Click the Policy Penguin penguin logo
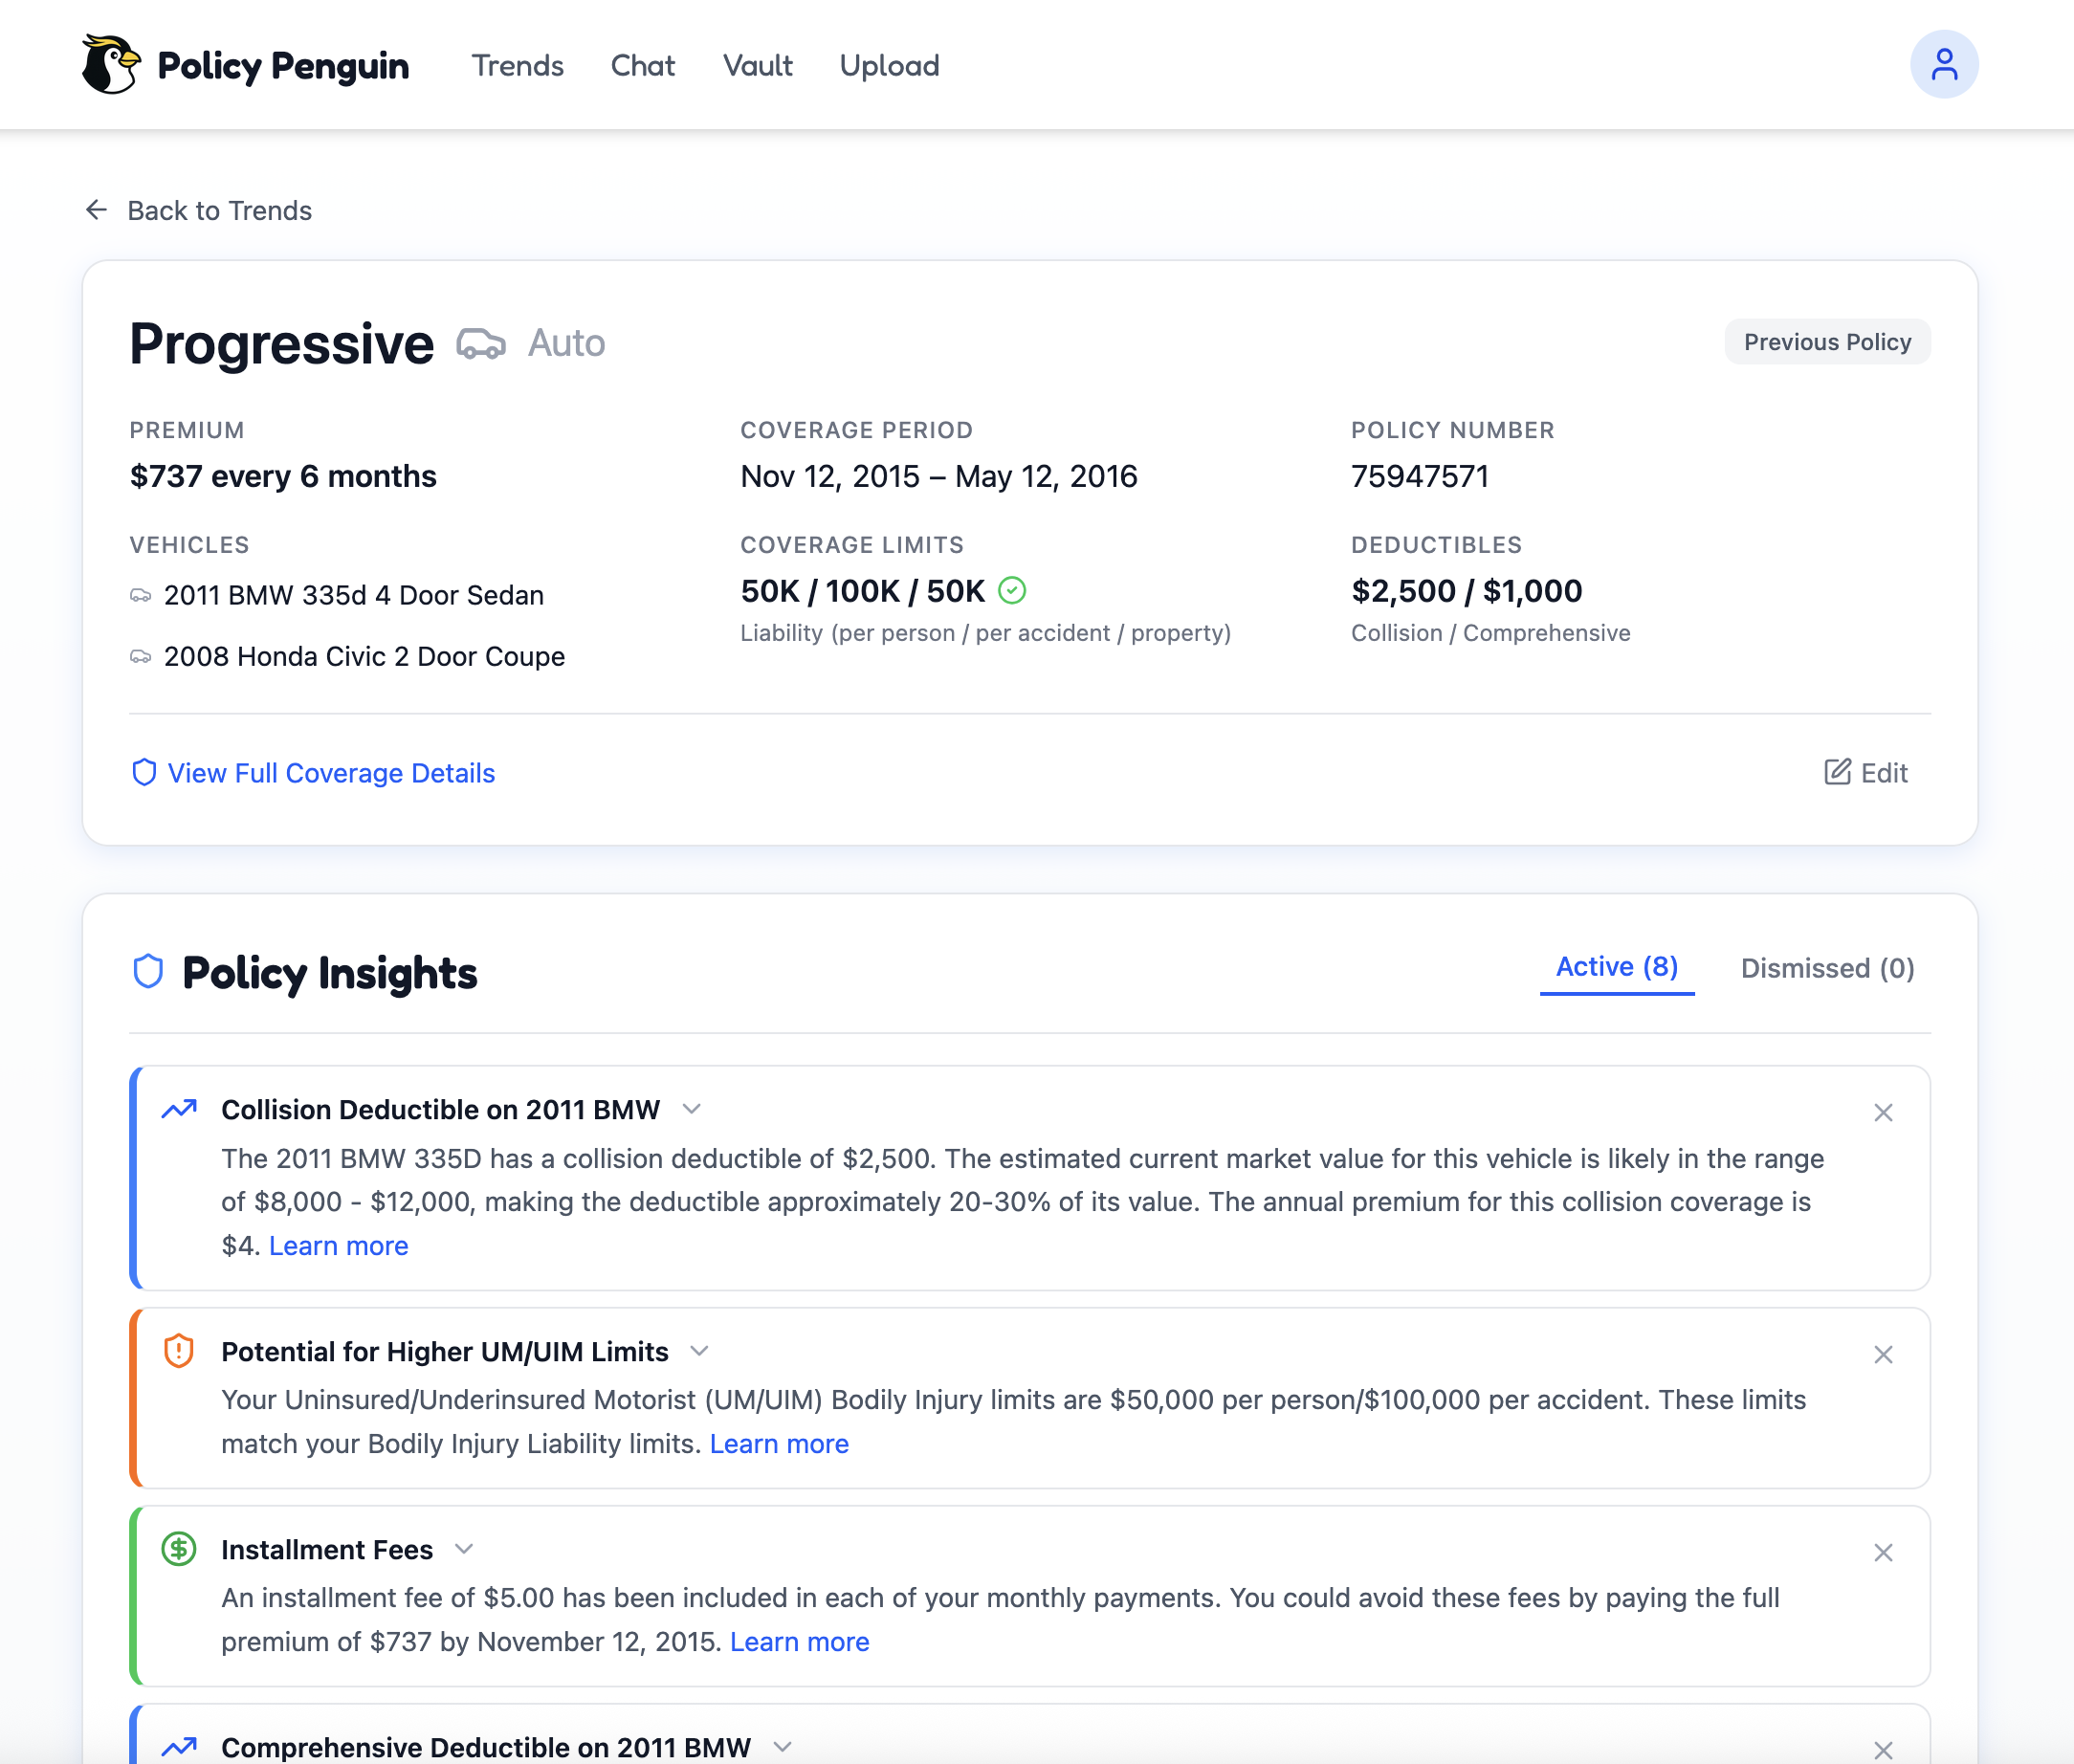2074x1764 pixels. click(x=110, y=63)
